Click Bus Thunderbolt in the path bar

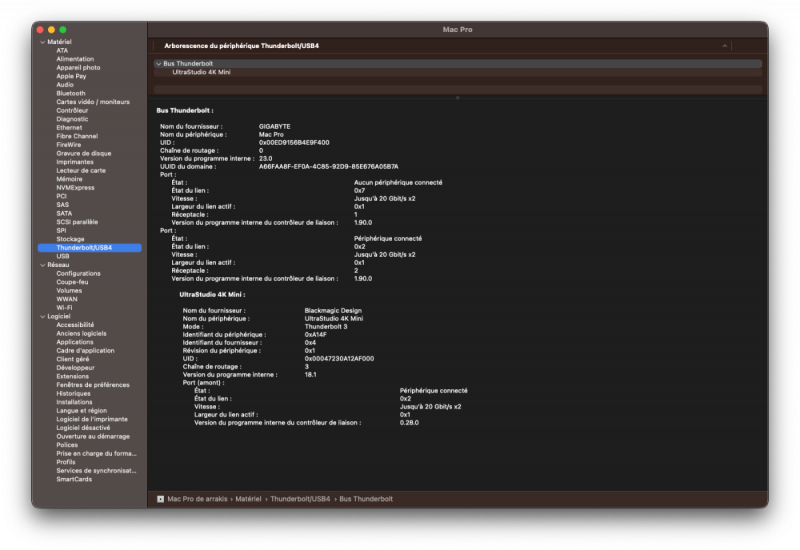coord(366,499)
